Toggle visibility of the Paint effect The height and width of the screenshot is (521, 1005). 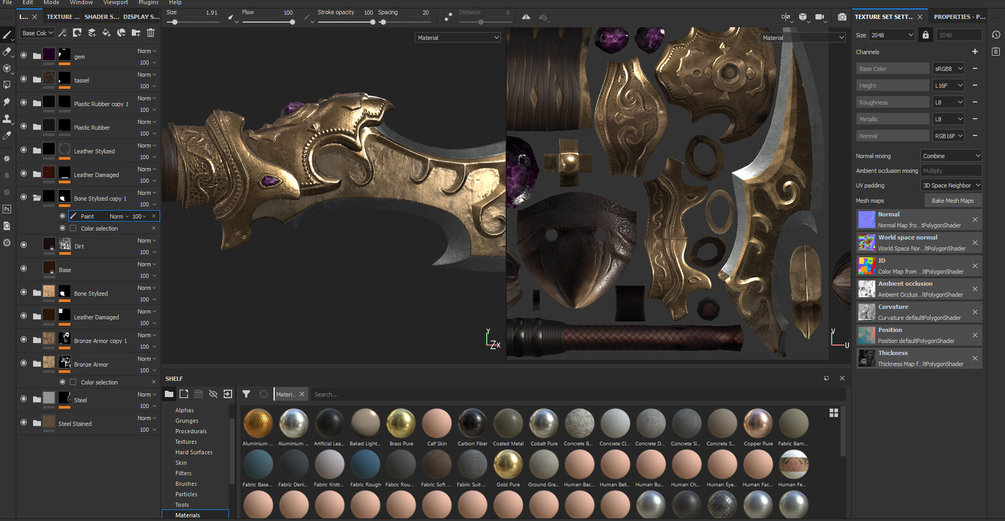(x=62, y=216)
